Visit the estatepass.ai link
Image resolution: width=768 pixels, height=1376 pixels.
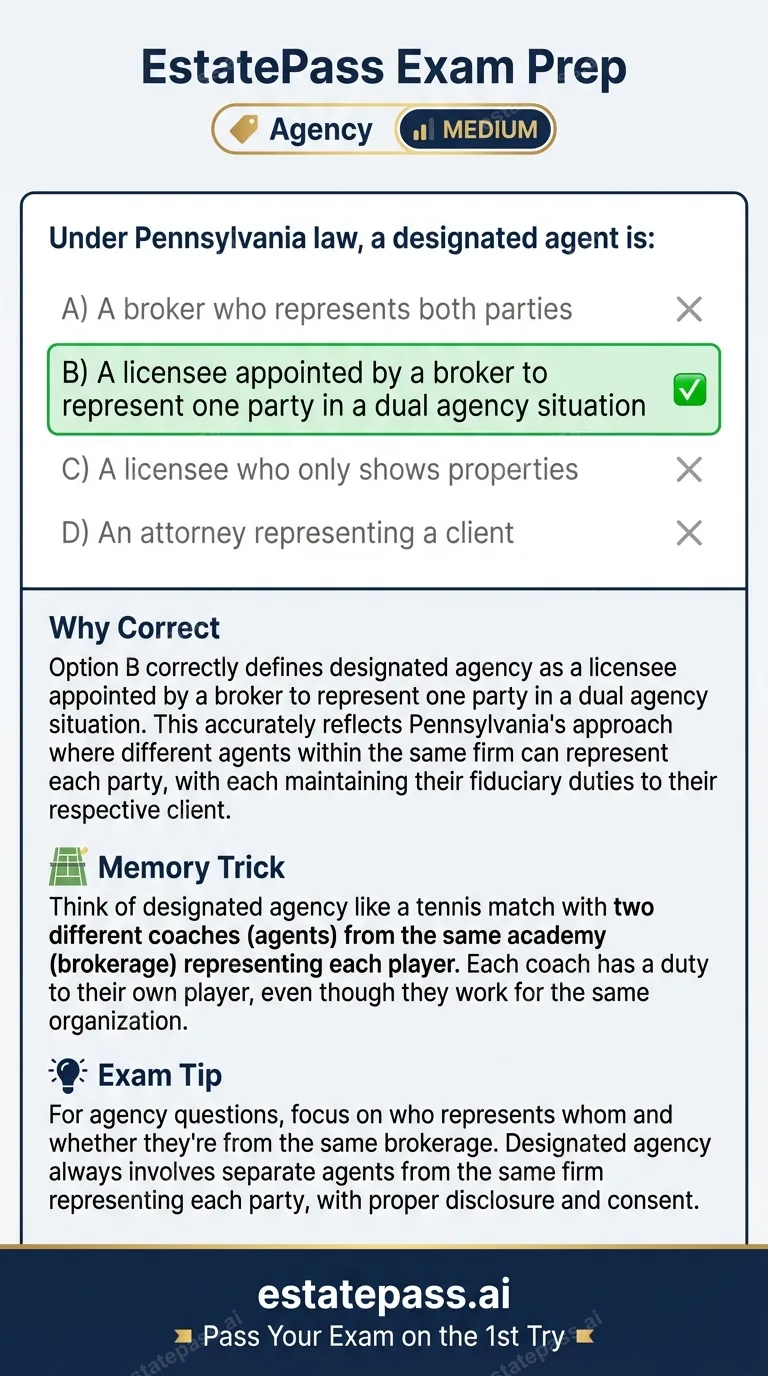coord(384,1294)
